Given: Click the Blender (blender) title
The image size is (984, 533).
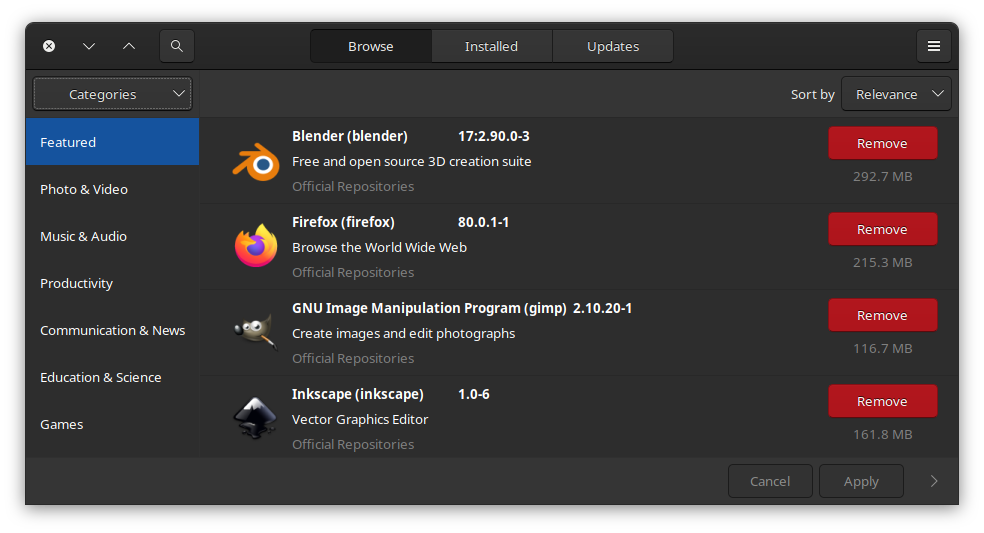Looking at the screenshot, I should point(350,136).
